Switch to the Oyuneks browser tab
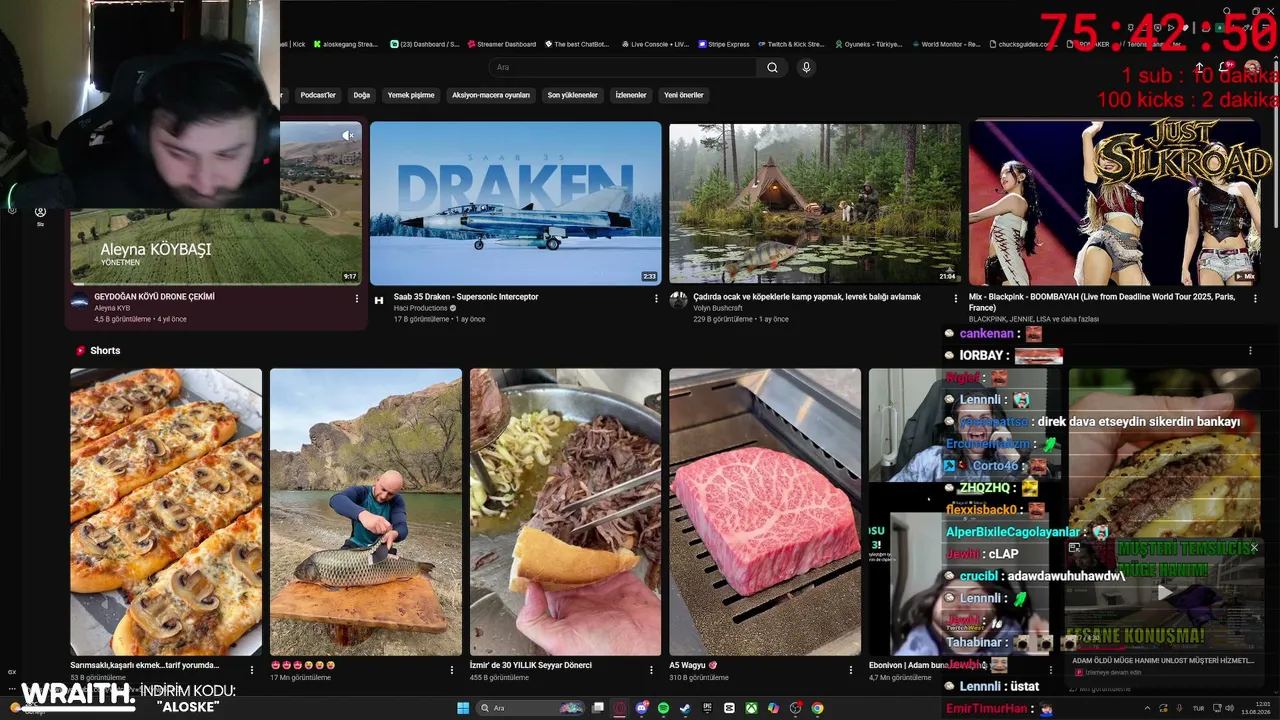 (867, 44)
